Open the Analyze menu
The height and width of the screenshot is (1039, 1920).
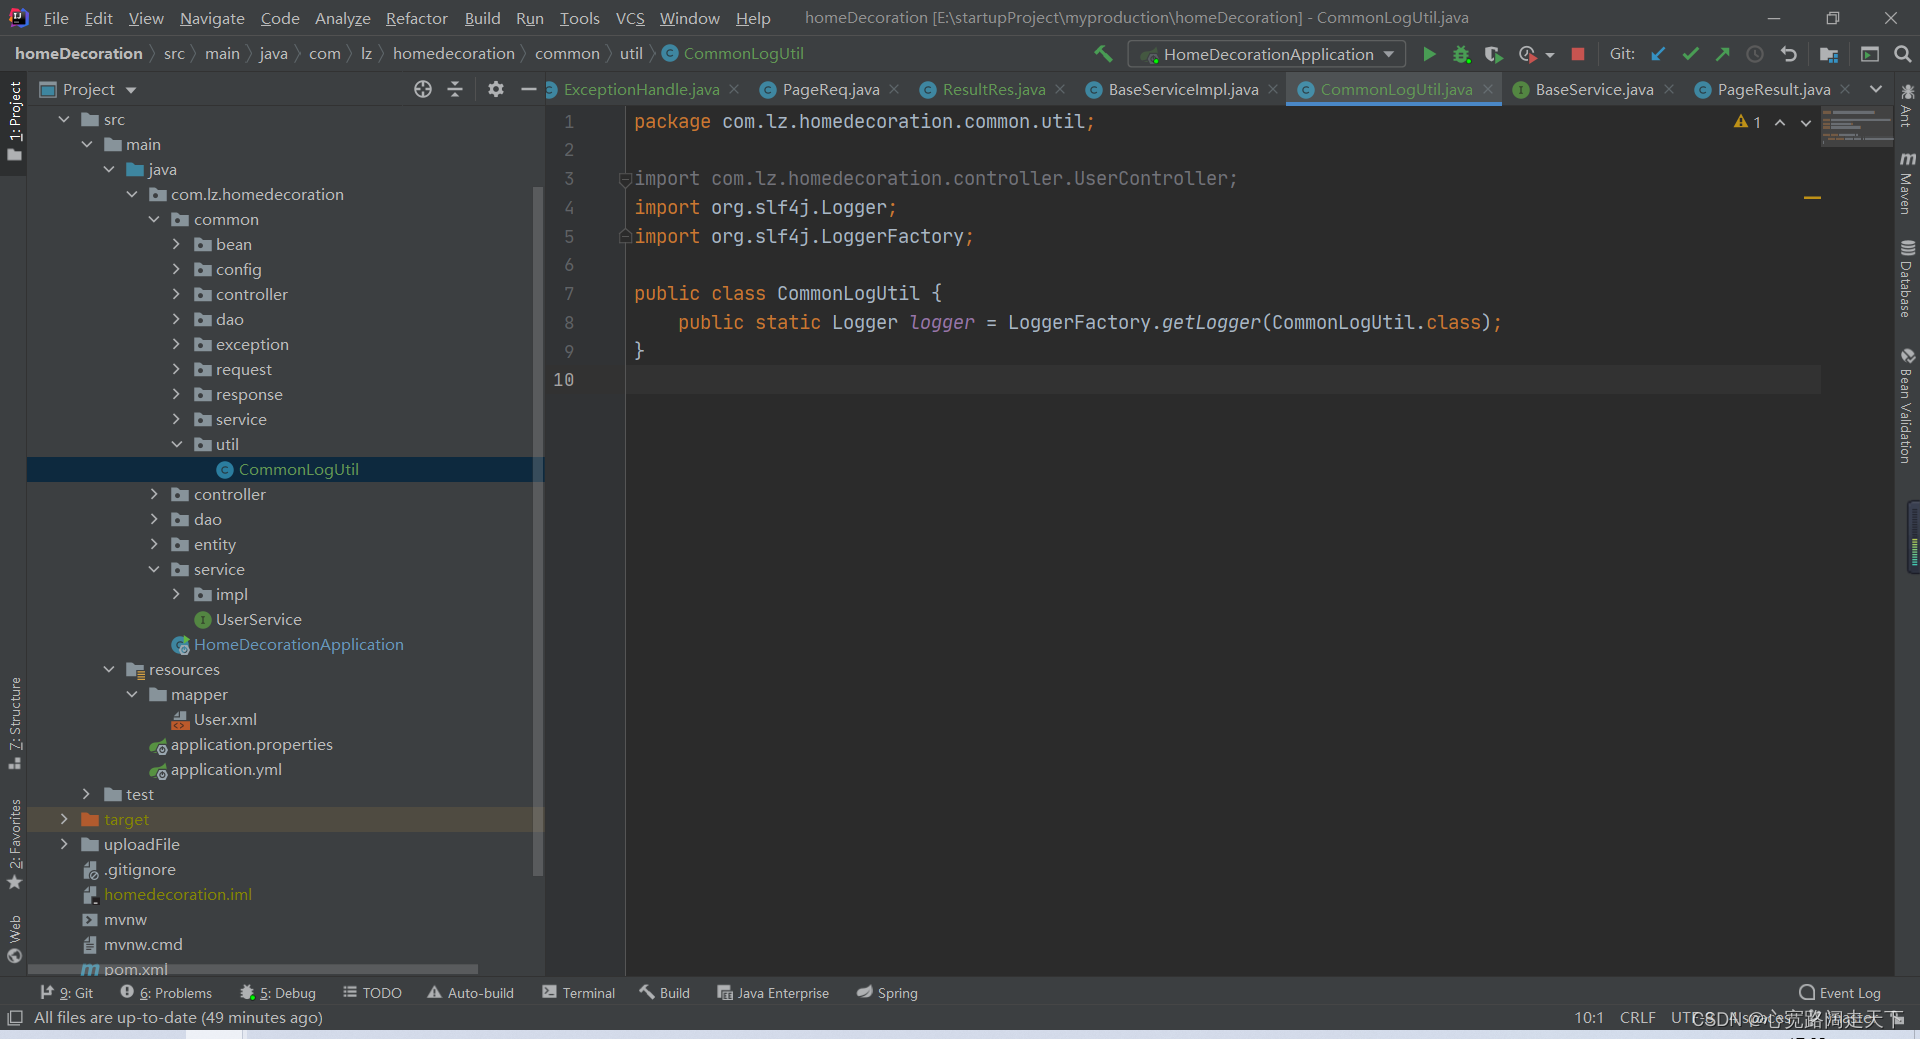[342, 18]
